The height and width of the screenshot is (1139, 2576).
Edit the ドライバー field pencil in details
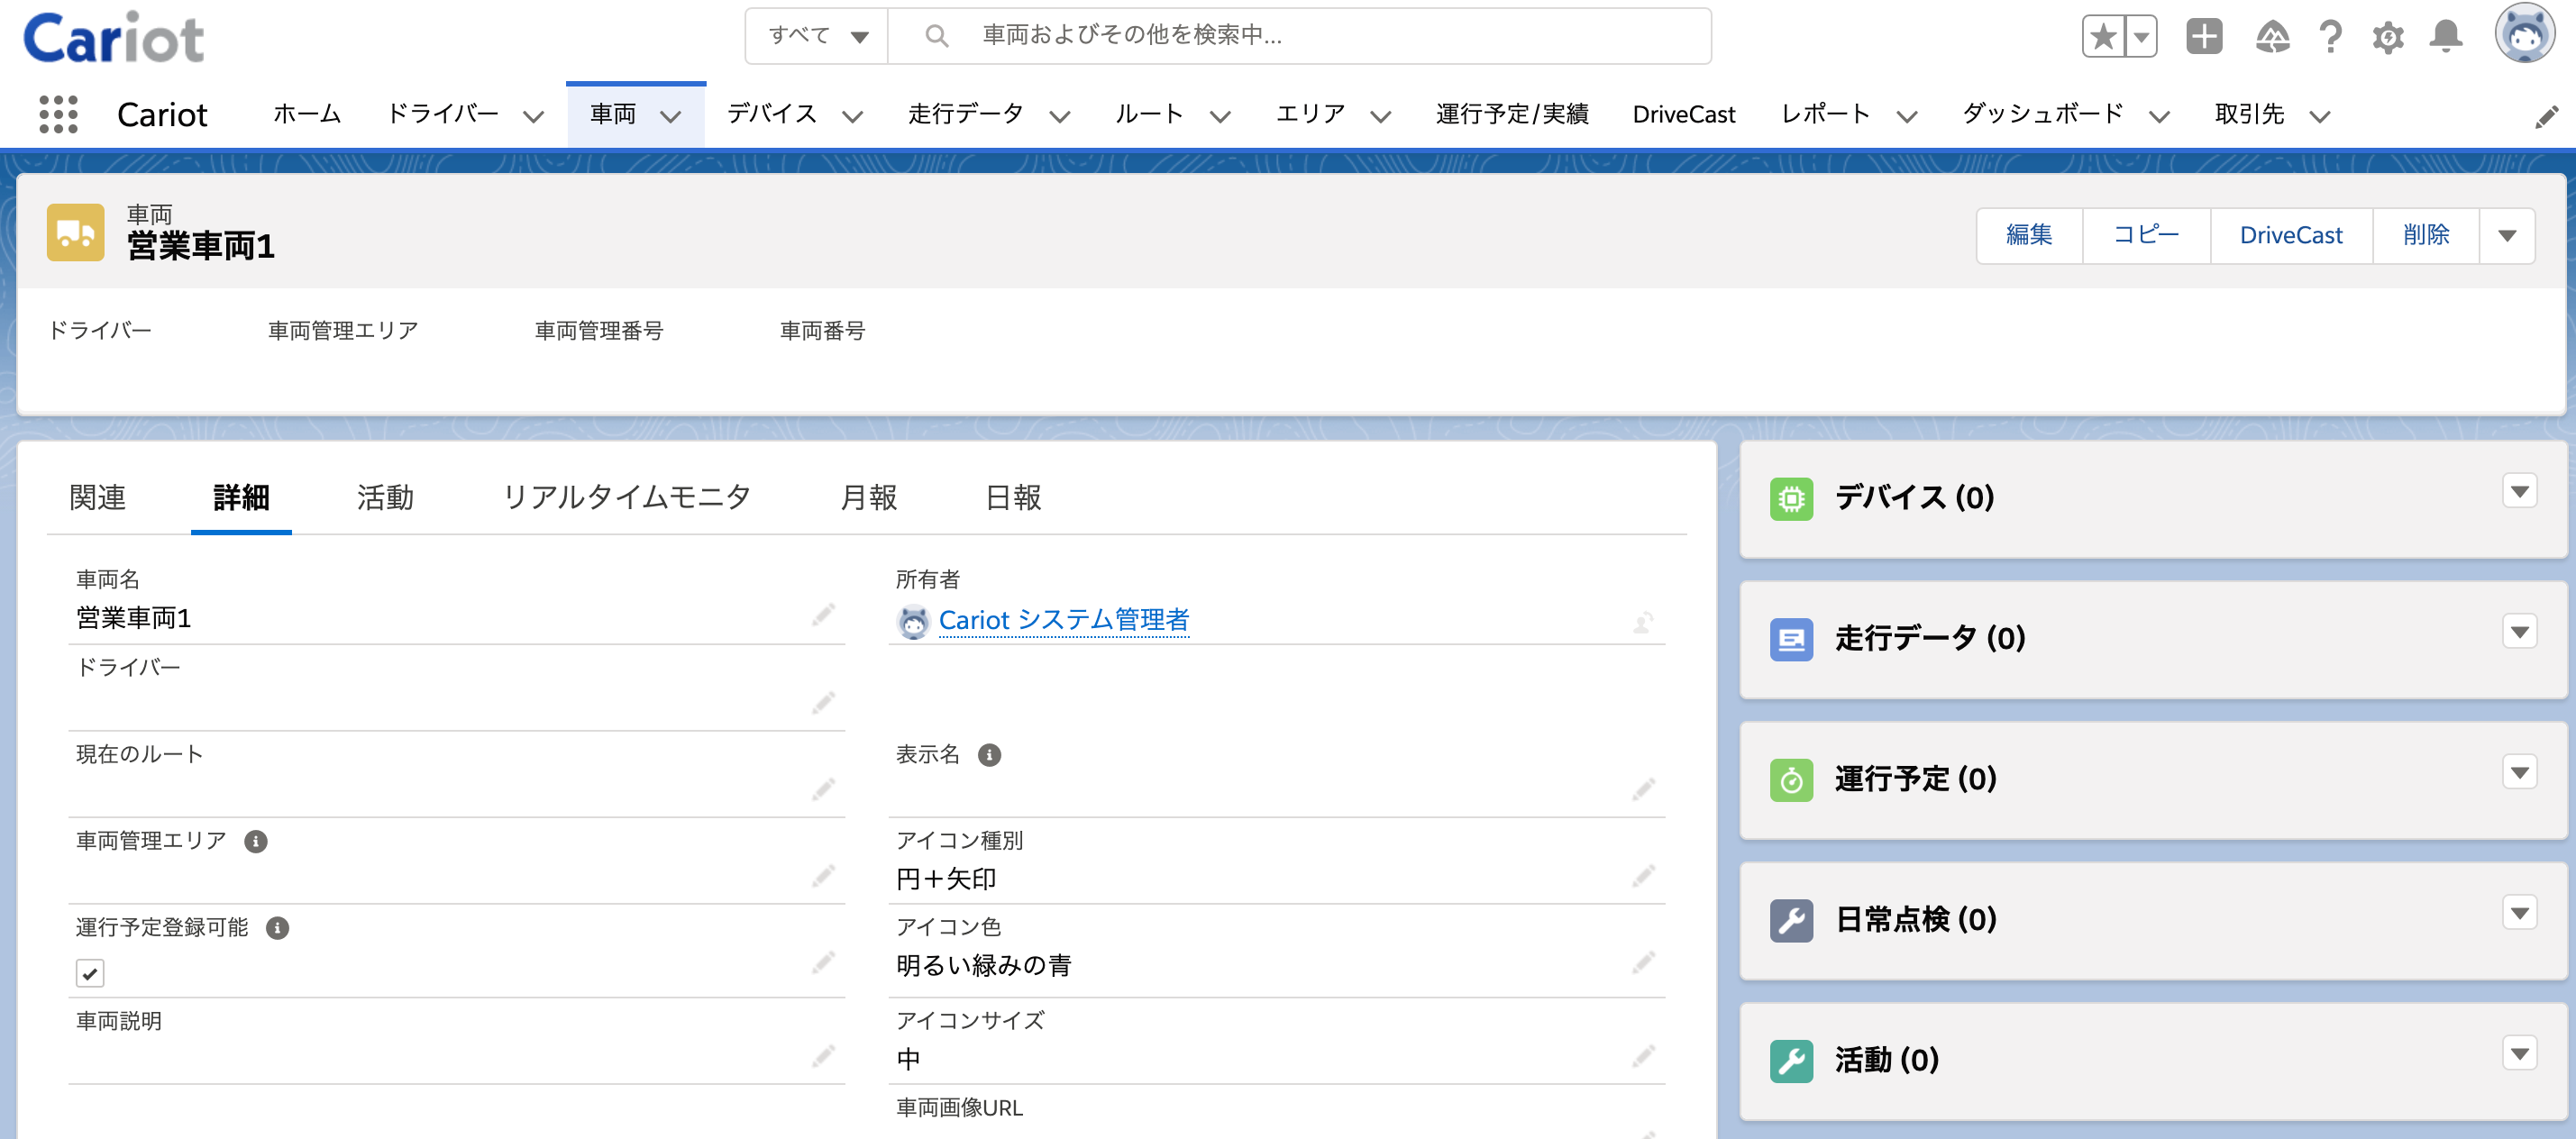coord(823,703)
